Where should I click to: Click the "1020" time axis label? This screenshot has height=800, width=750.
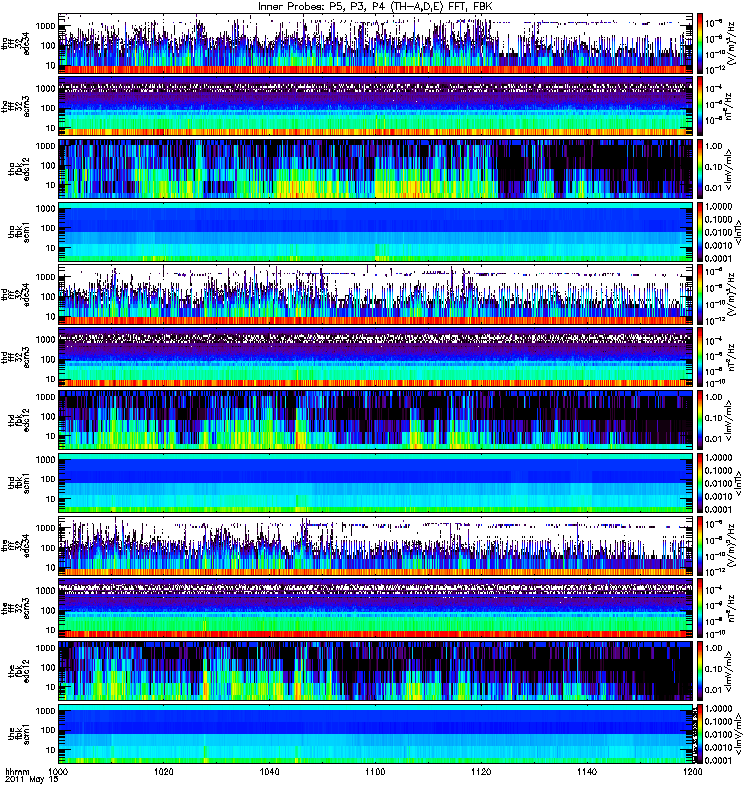click(x=164, y=772)
